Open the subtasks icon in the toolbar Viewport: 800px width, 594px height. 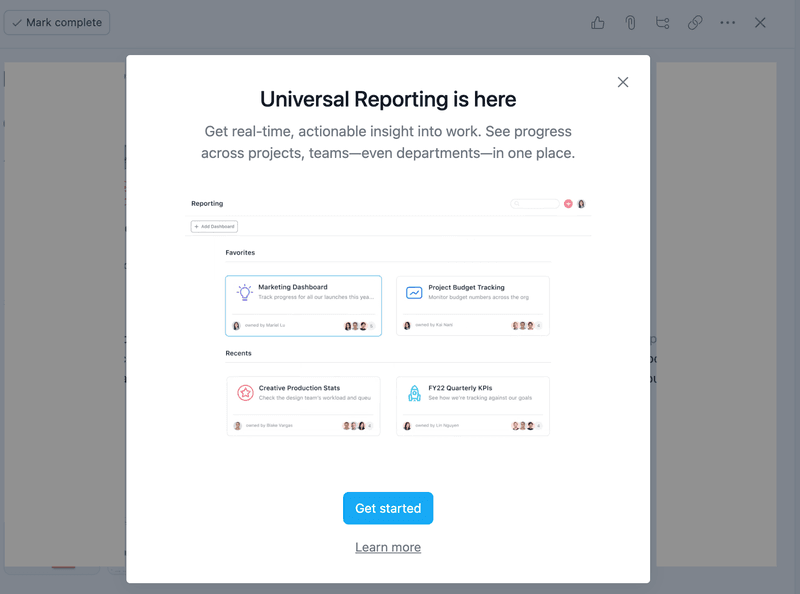coord(663,22)
